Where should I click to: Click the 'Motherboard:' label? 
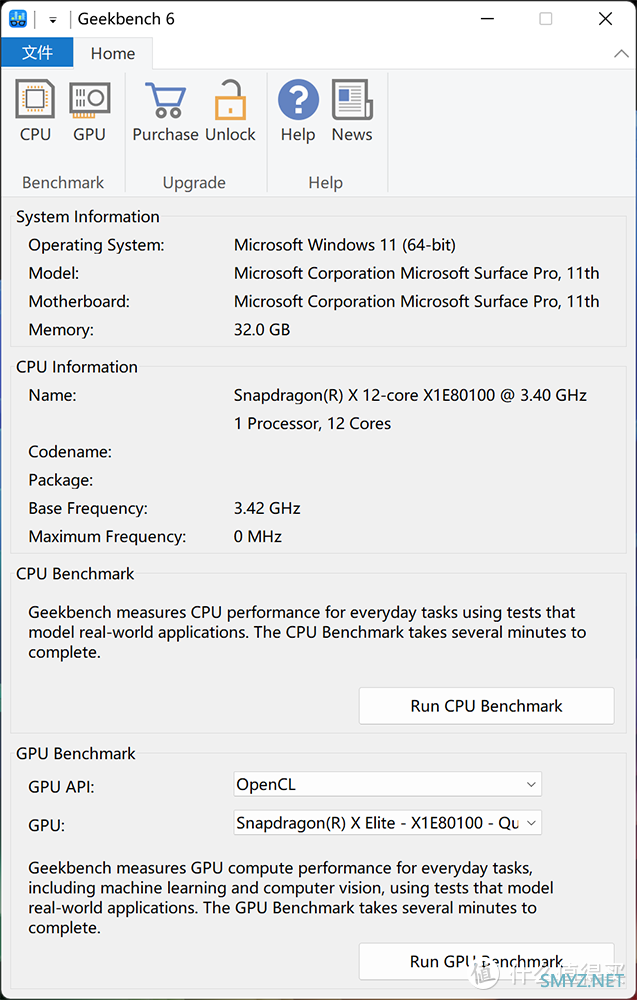[79, 301]
